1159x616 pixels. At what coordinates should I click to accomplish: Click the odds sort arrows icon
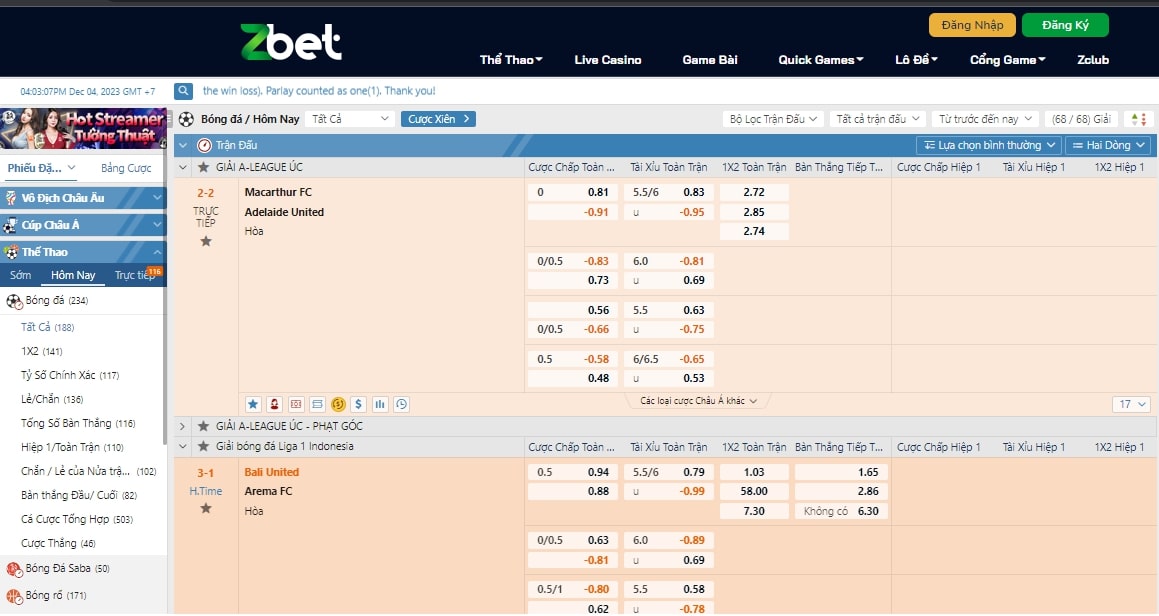pyautogui.click(x=1138, y=119)
